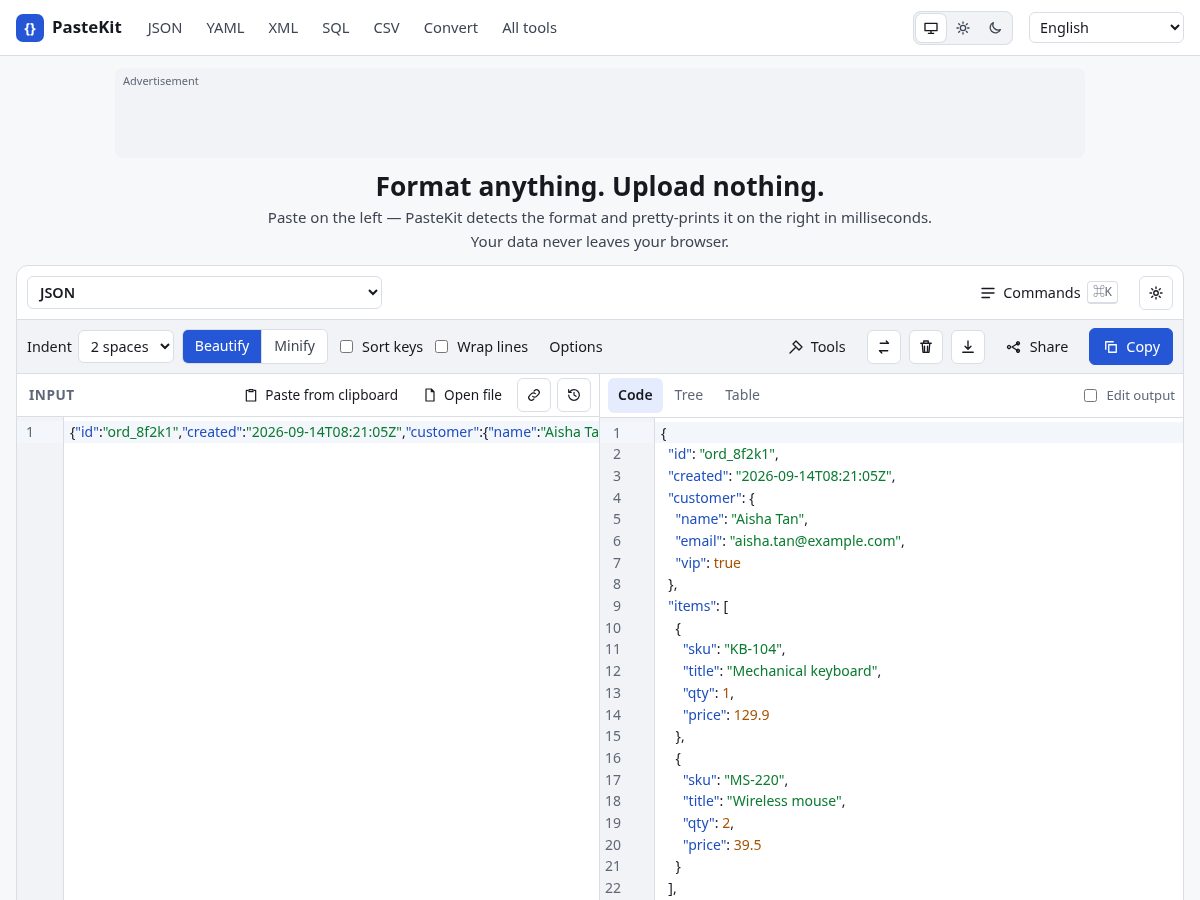This screenshot has width=1200, height=900.
Task: Enable the Sort keys checkbox
Action: pyautogui.click(x=347, y=347)
